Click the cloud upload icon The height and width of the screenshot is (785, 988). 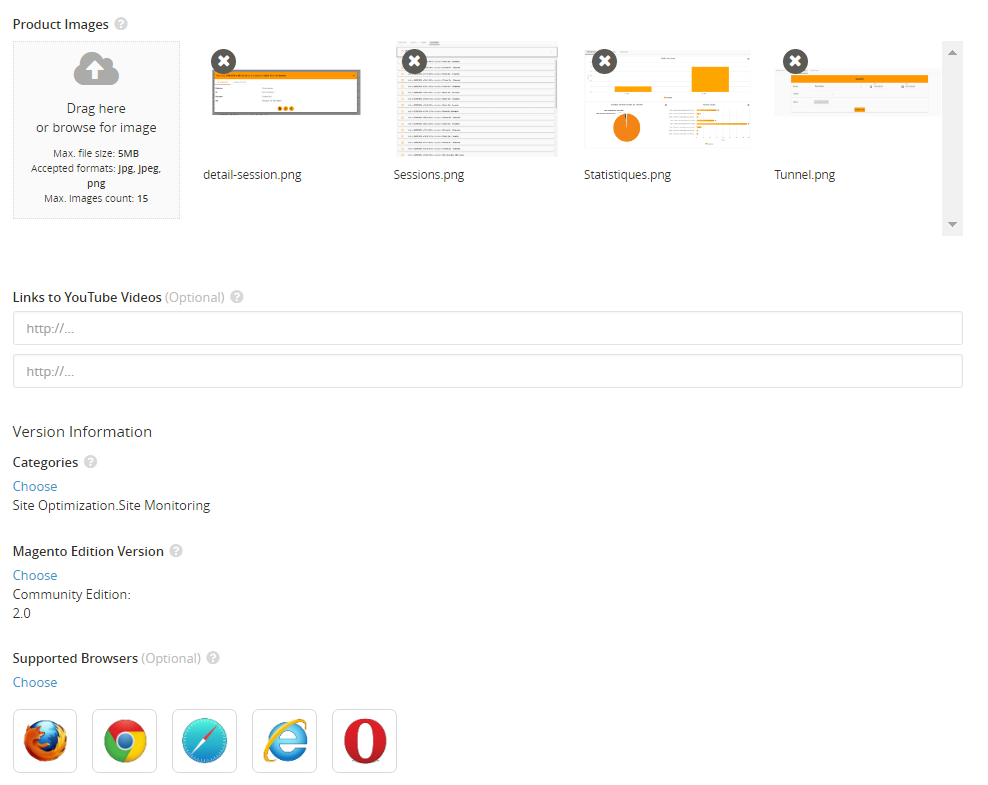(x=96, y=70)
